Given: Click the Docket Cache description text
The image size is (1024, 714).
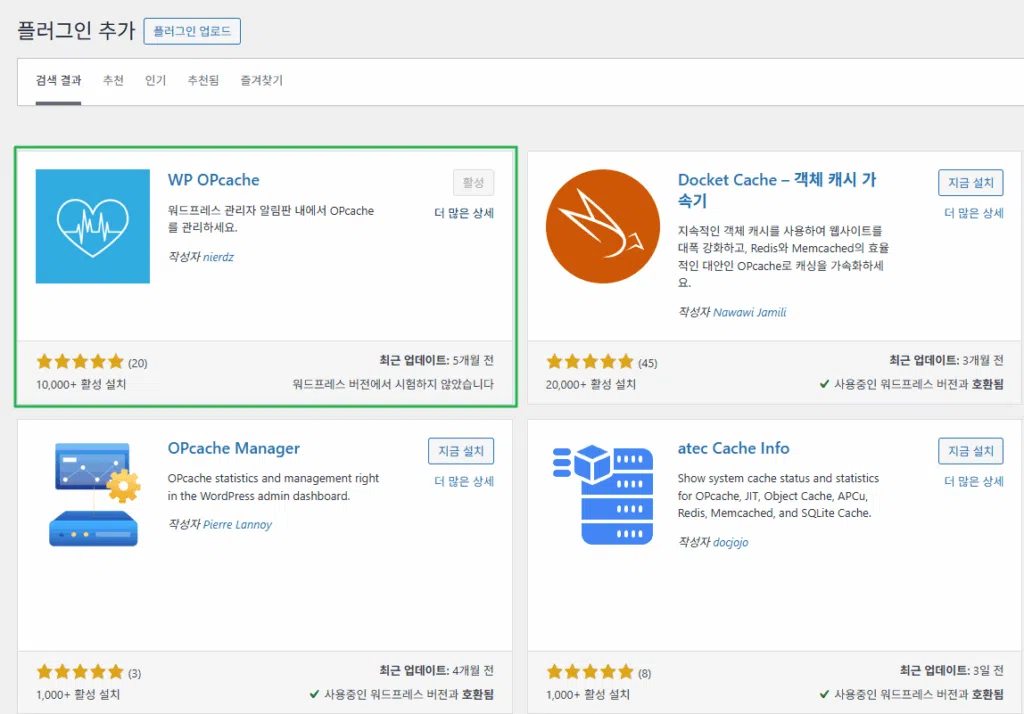Looking at the screenshot, I should click(x=783, y=257).
